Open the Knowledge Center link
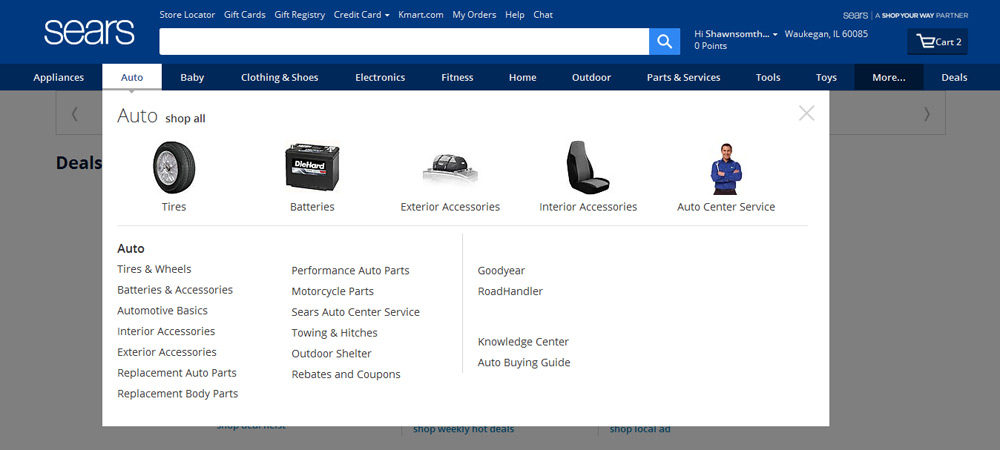 point(524,342)
